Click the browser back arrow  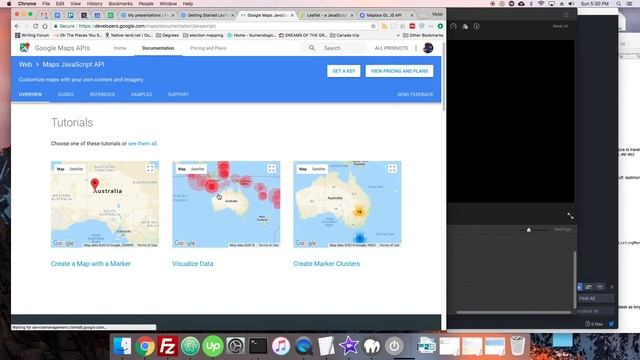click(17, 26)
